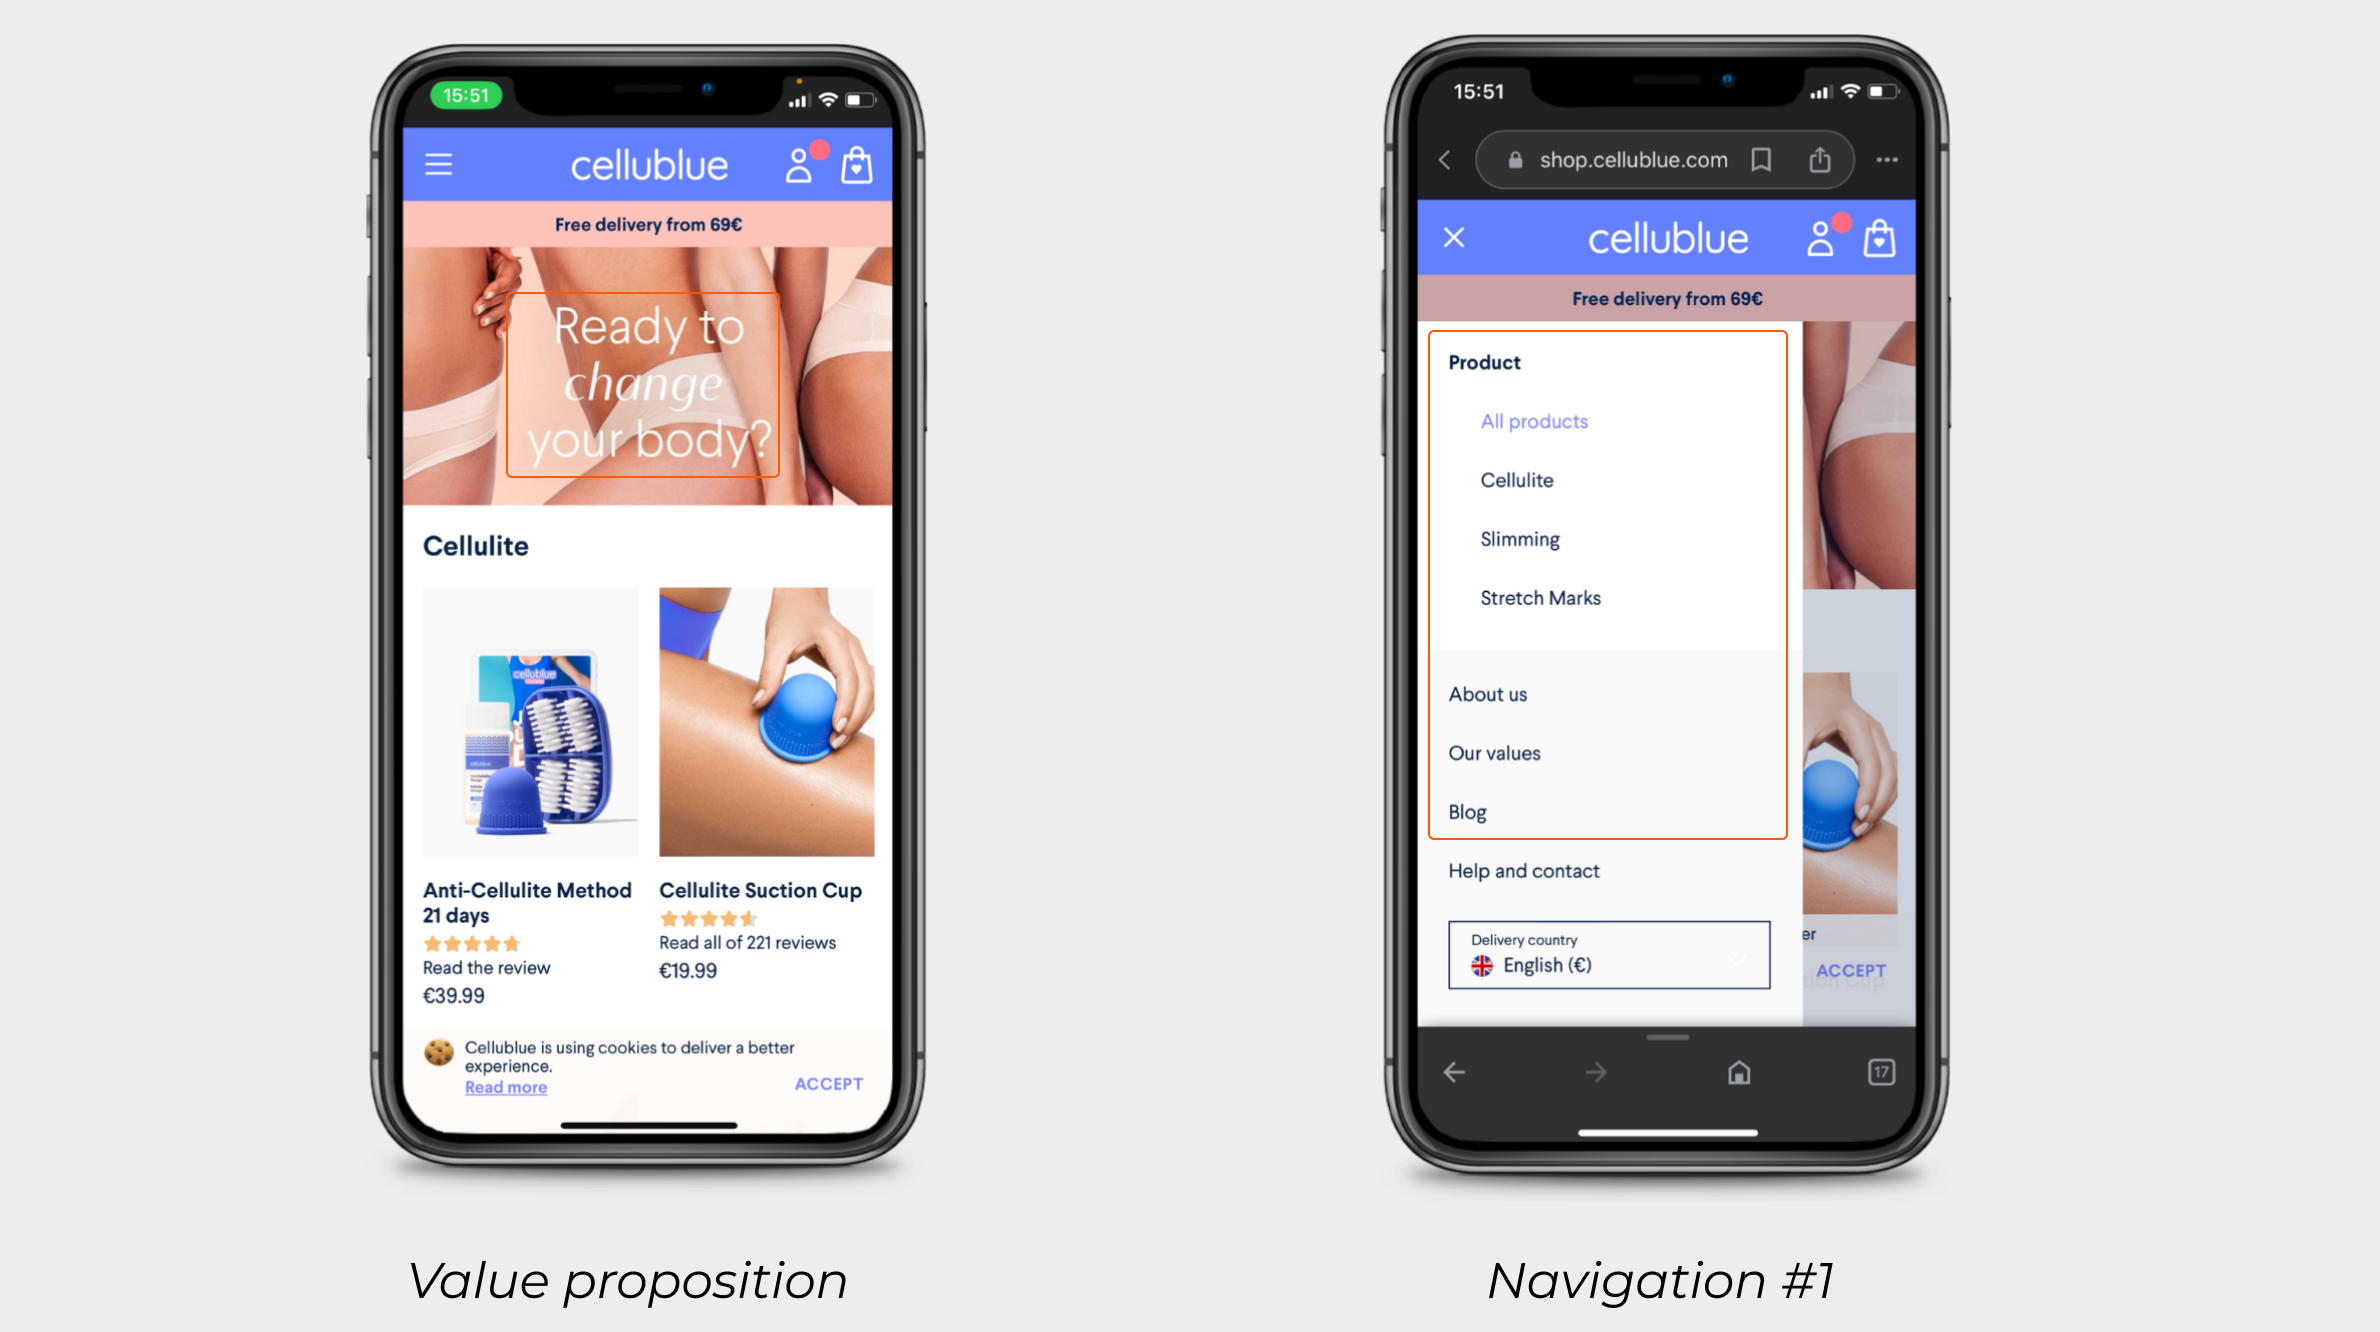The image size is (2380, 1332).
Task: Select English currency display option
Action: coord(1608,963)
